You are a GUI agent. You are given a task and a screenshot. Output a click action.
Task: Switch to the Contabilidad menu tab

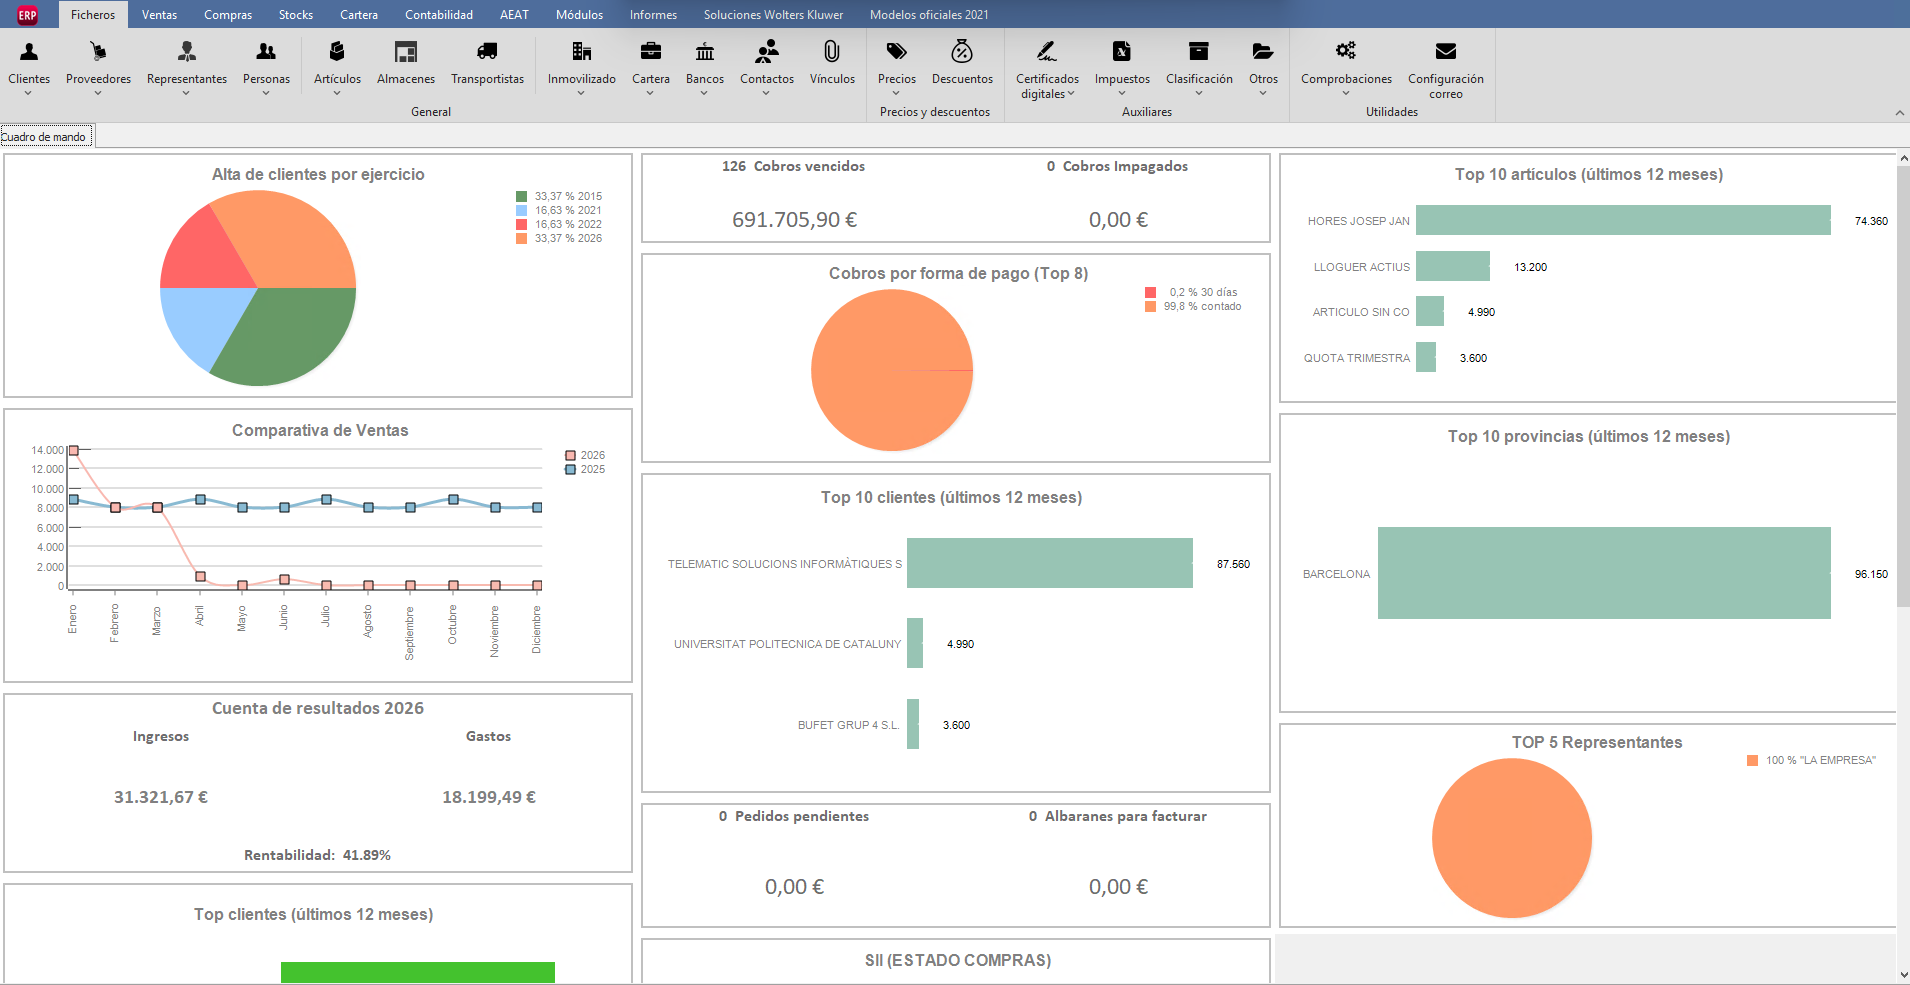[x=439, y=15]
